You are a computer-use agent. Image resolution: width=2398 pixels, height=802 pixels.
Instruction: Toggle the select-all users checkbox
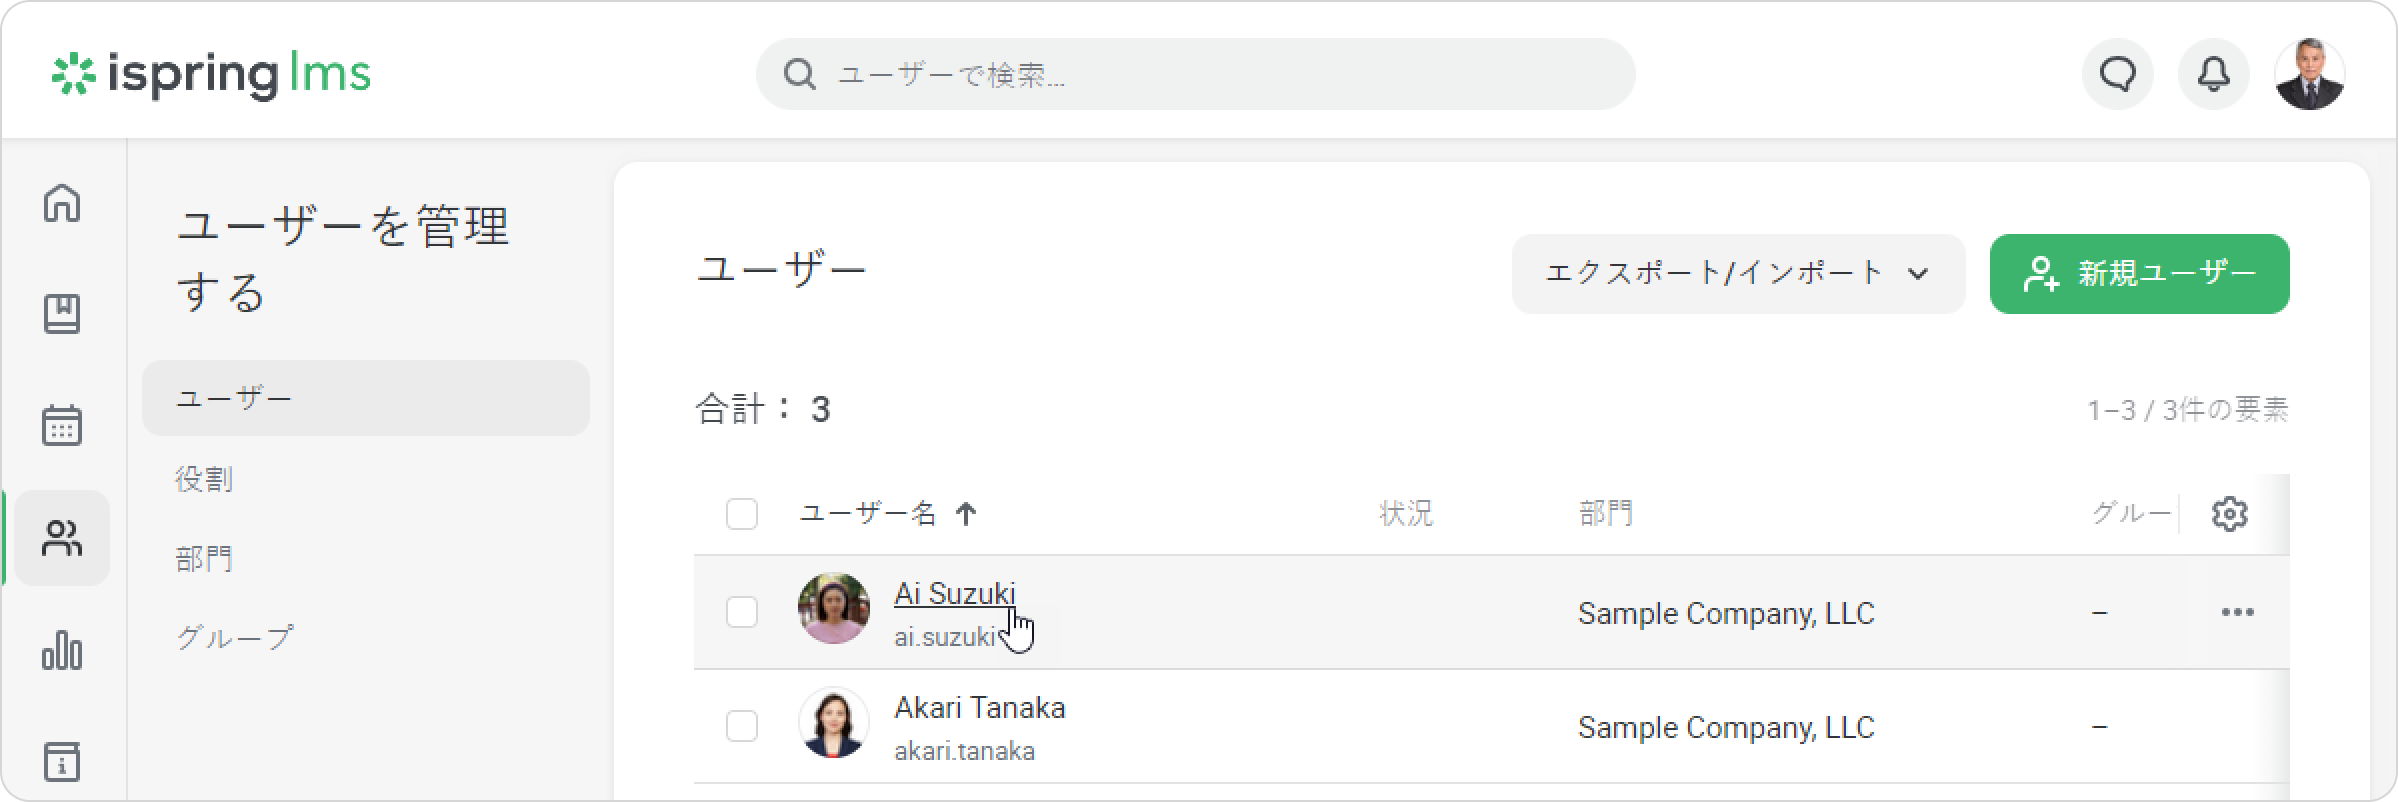[741, 514]
